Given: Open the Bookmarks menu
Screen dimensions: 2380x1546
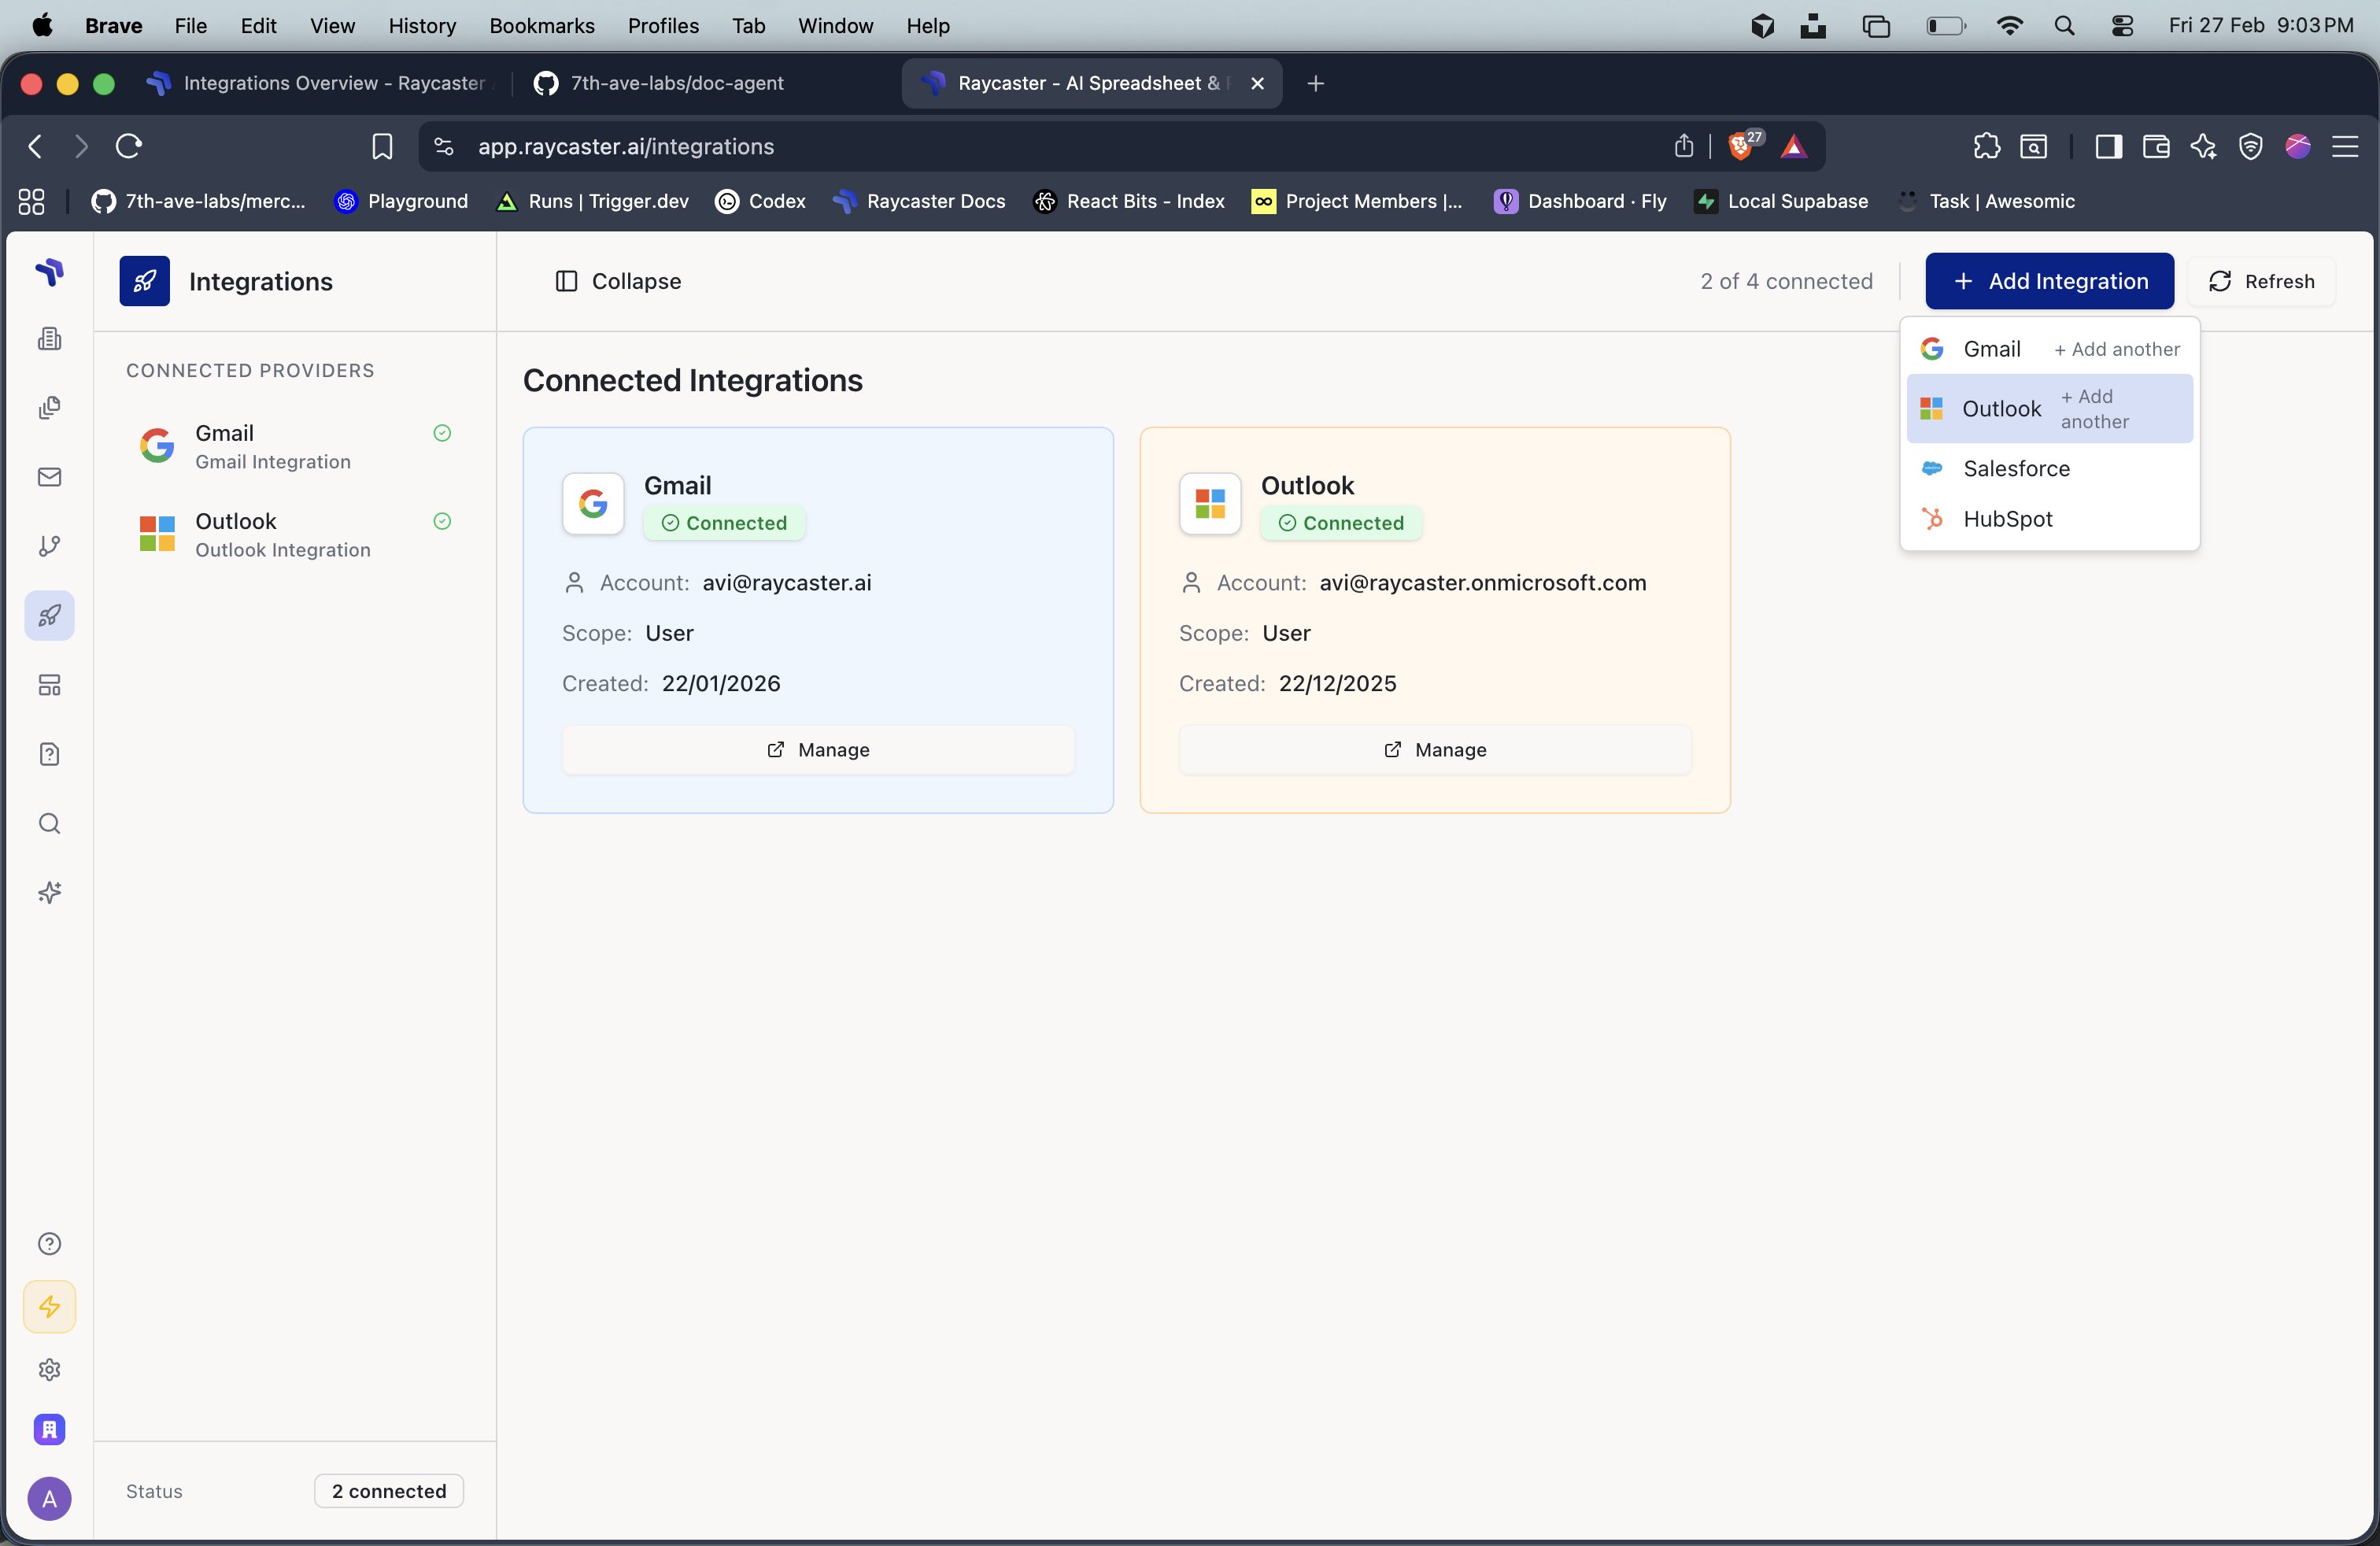Looking at the screenshot, I should 541,26.
